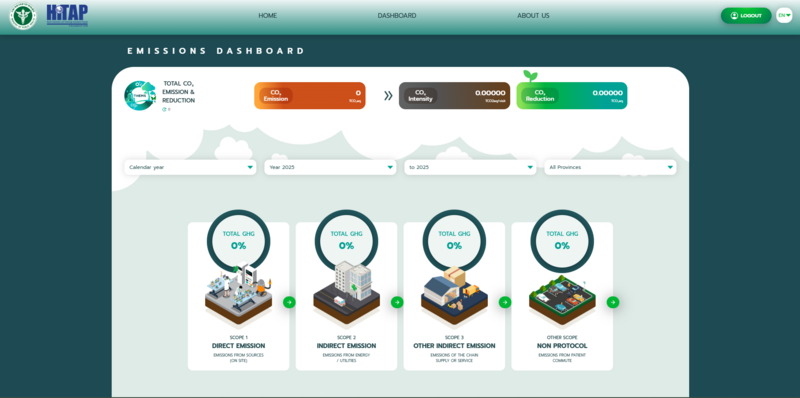Expand the to 2025 dropdown
The width and height of the screenshot is (800, 398).
click(470, 167)
